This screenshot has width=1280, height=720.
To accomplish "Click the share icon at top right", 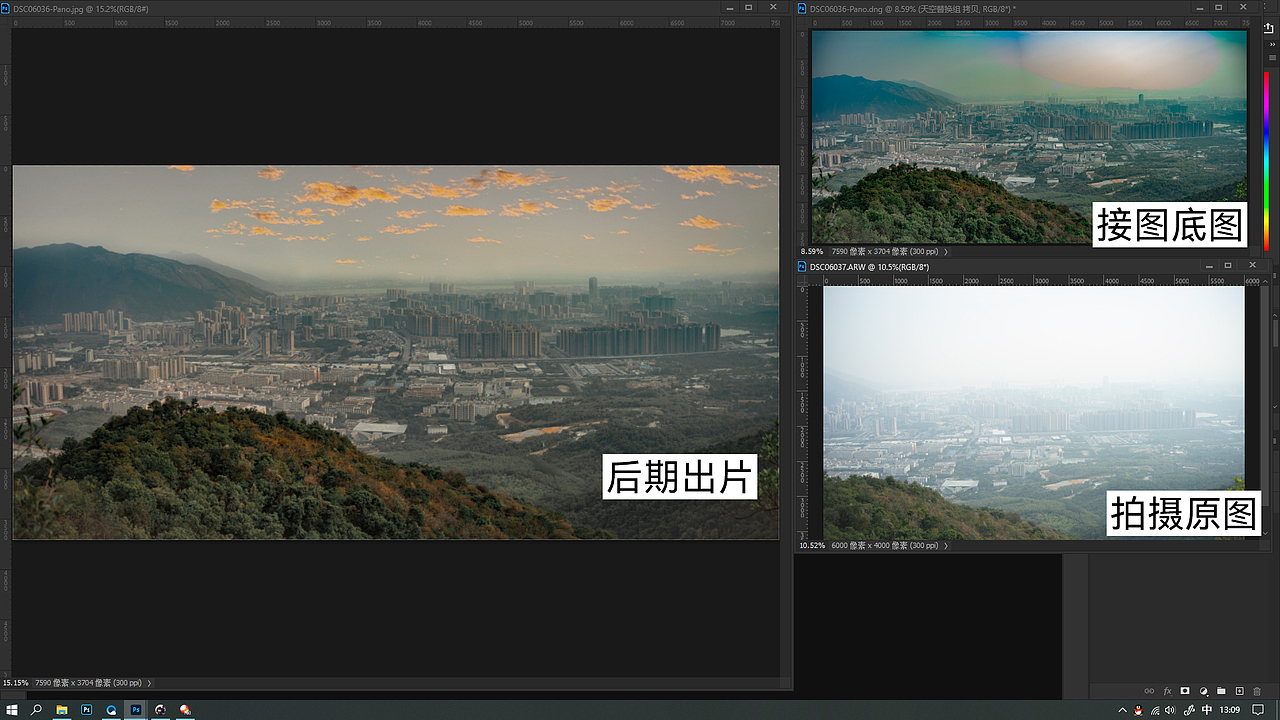I will pyautogui.click(x=1269, y=28).
